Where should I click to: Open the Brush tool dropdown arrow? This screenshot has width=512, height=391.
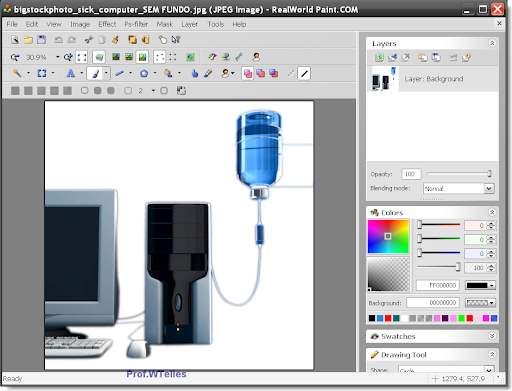pos(106,73)
